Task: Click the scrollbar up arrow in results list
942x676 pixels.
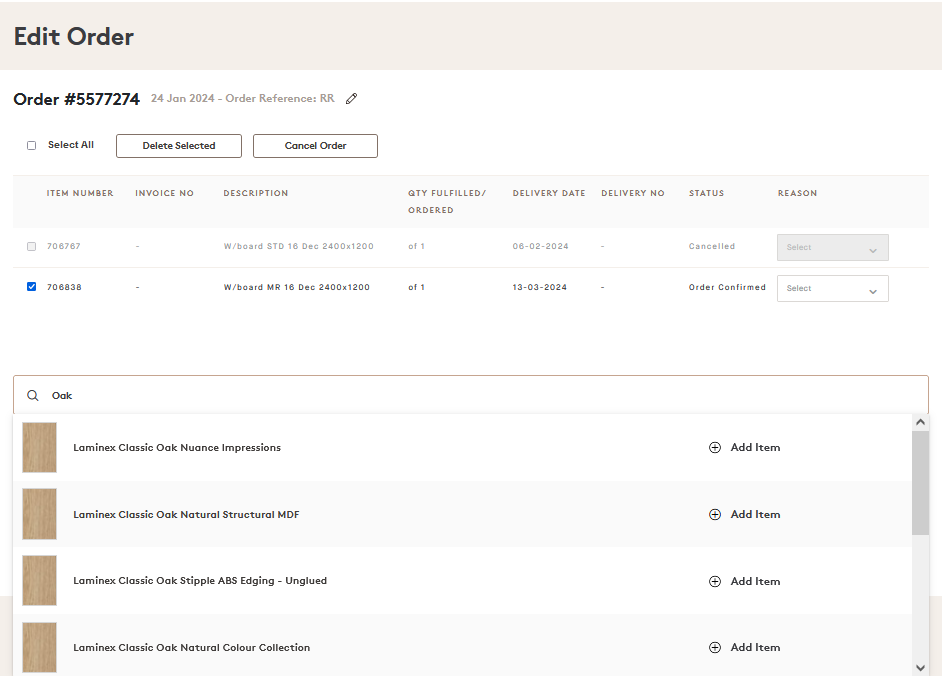Action: click(921, 421)
